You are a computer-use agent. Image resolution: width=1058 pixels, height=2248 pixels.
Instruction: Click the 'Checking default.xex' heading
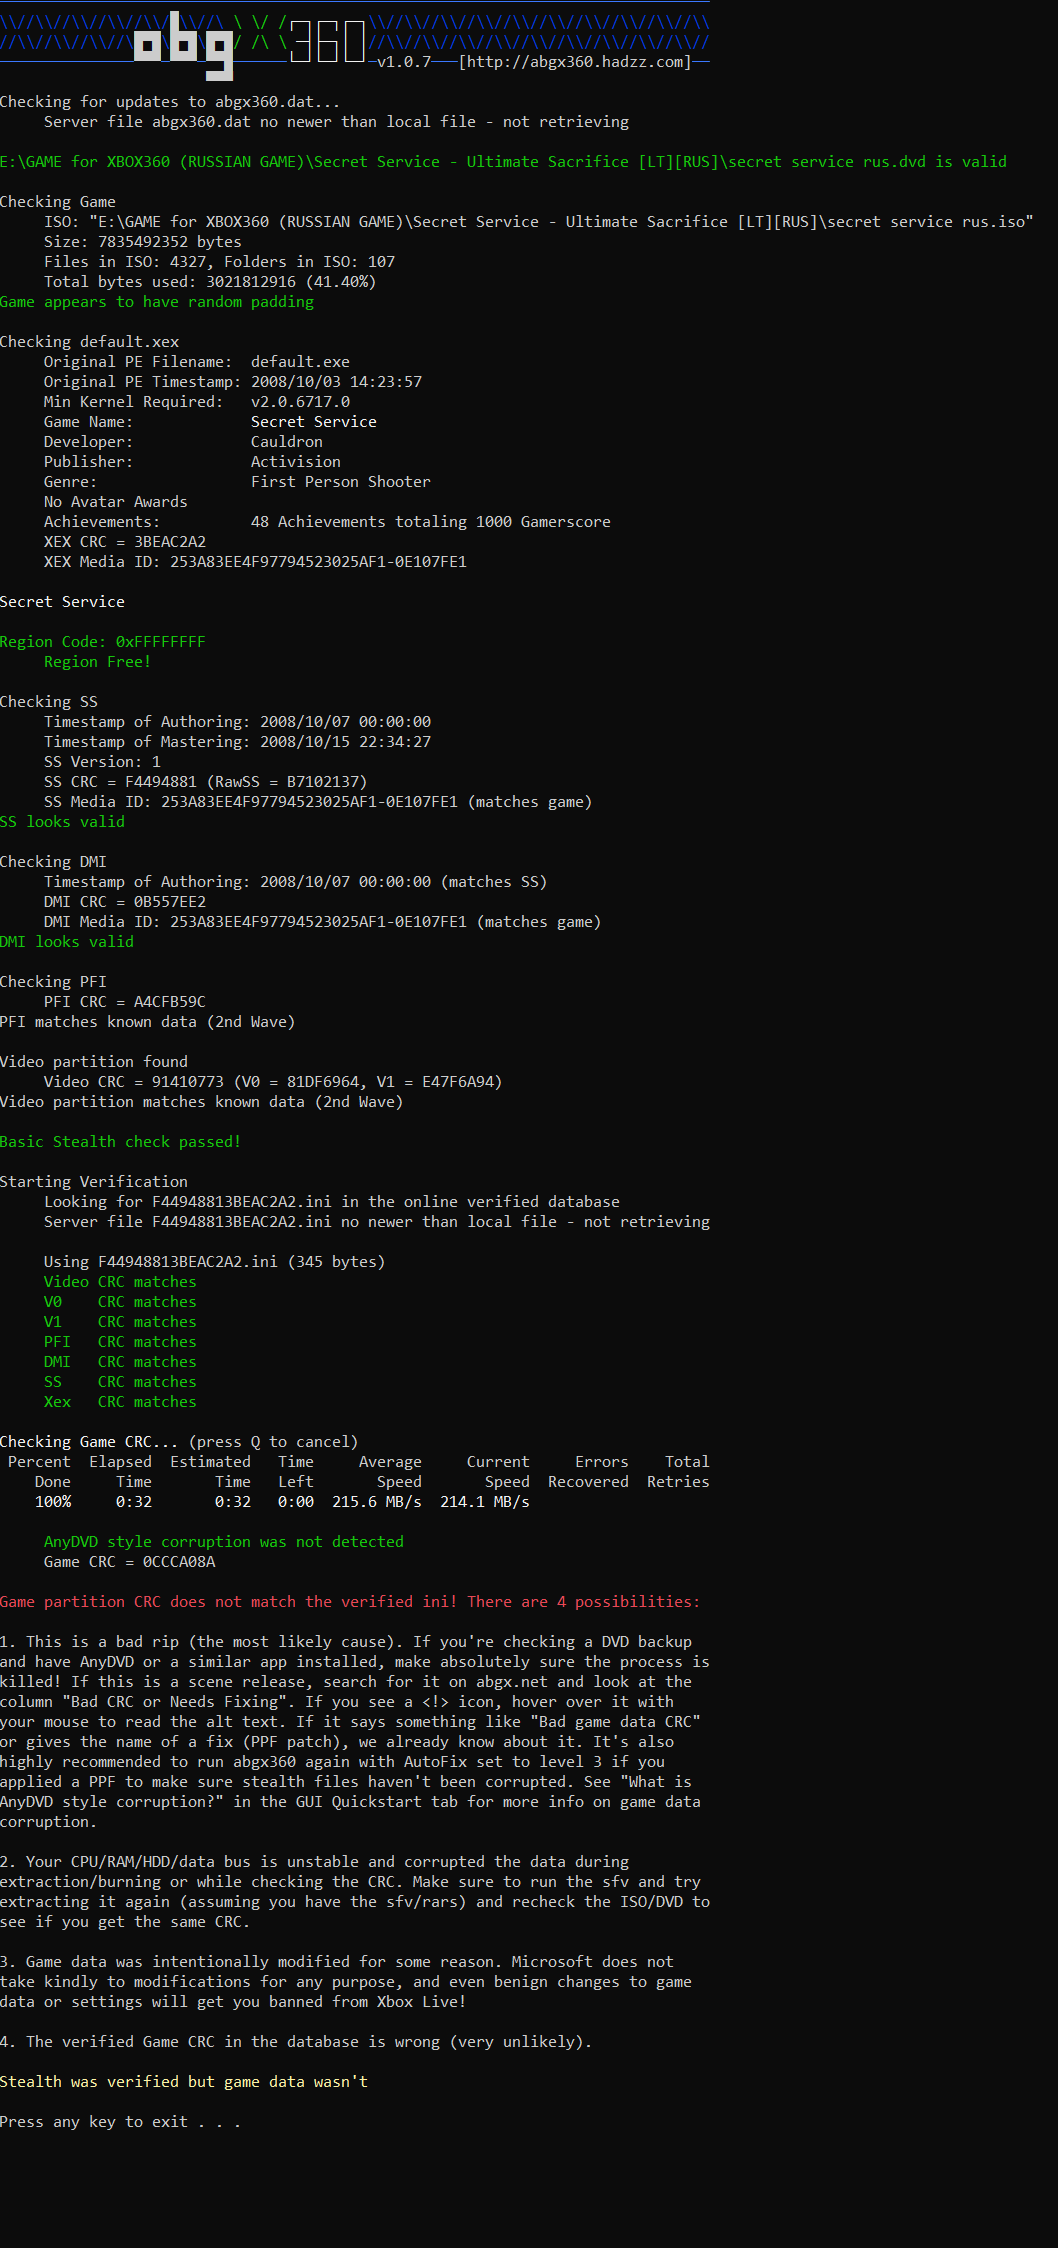[90, 342]
